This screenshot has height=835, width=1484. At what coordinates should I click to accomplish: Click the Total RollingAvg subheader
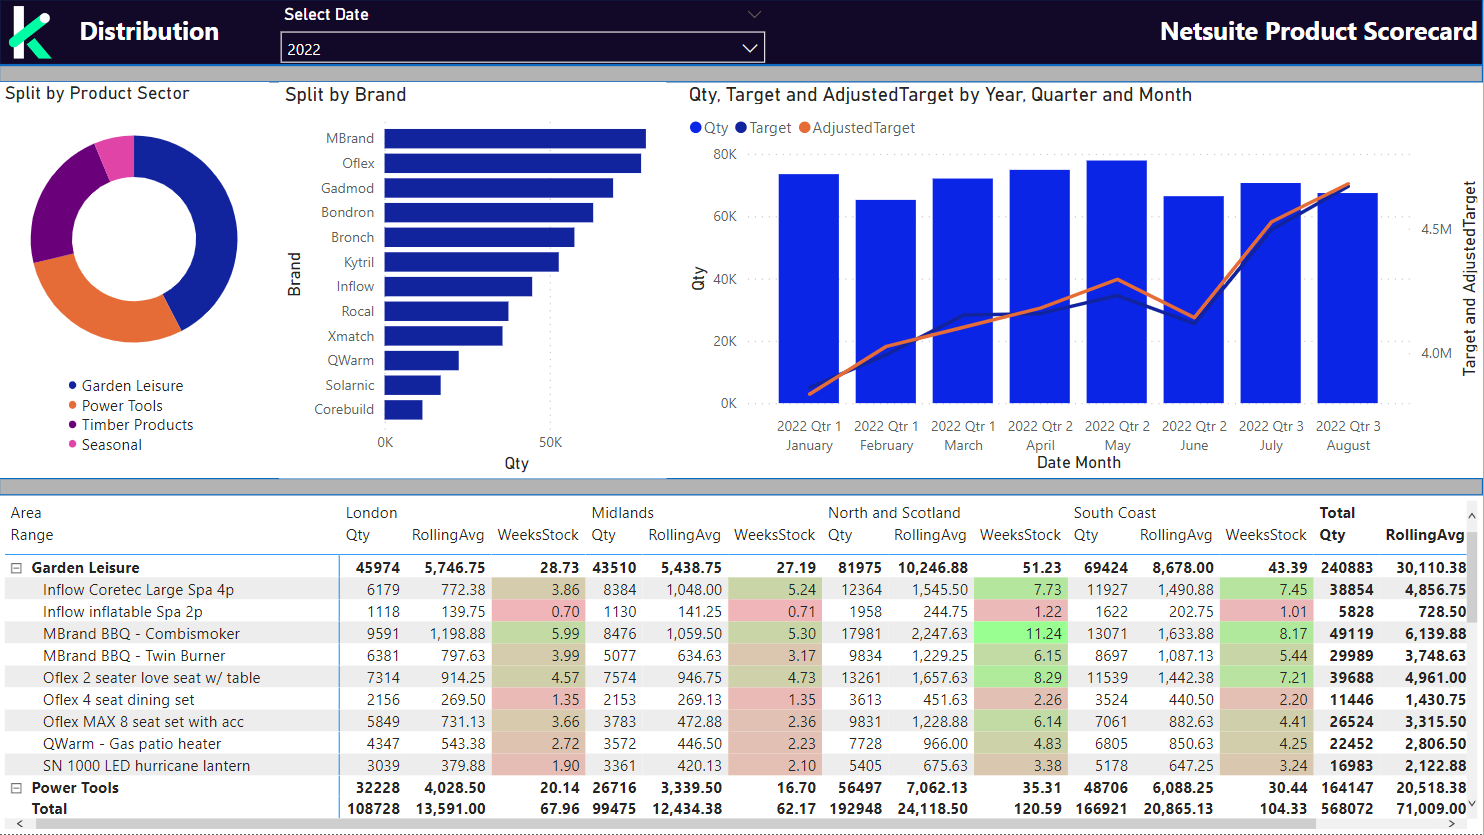1425,535
